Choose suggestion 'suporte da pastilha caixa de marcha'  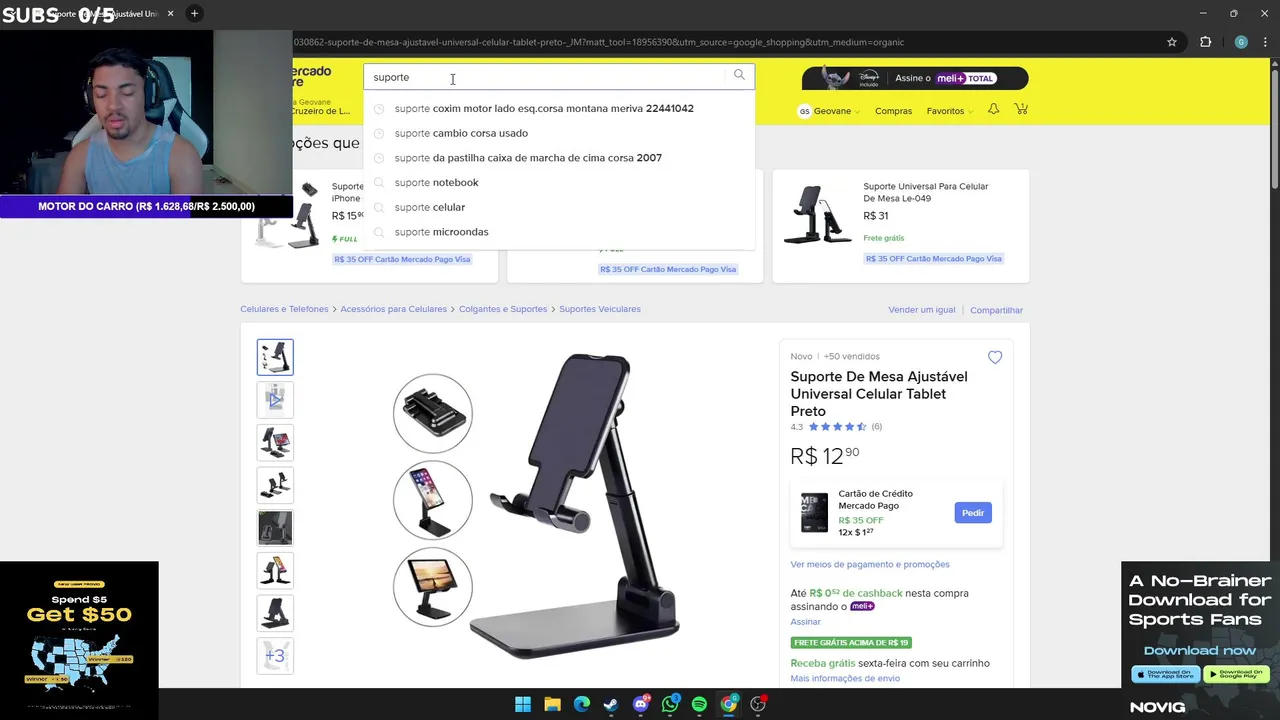click(x=559, y=158)
